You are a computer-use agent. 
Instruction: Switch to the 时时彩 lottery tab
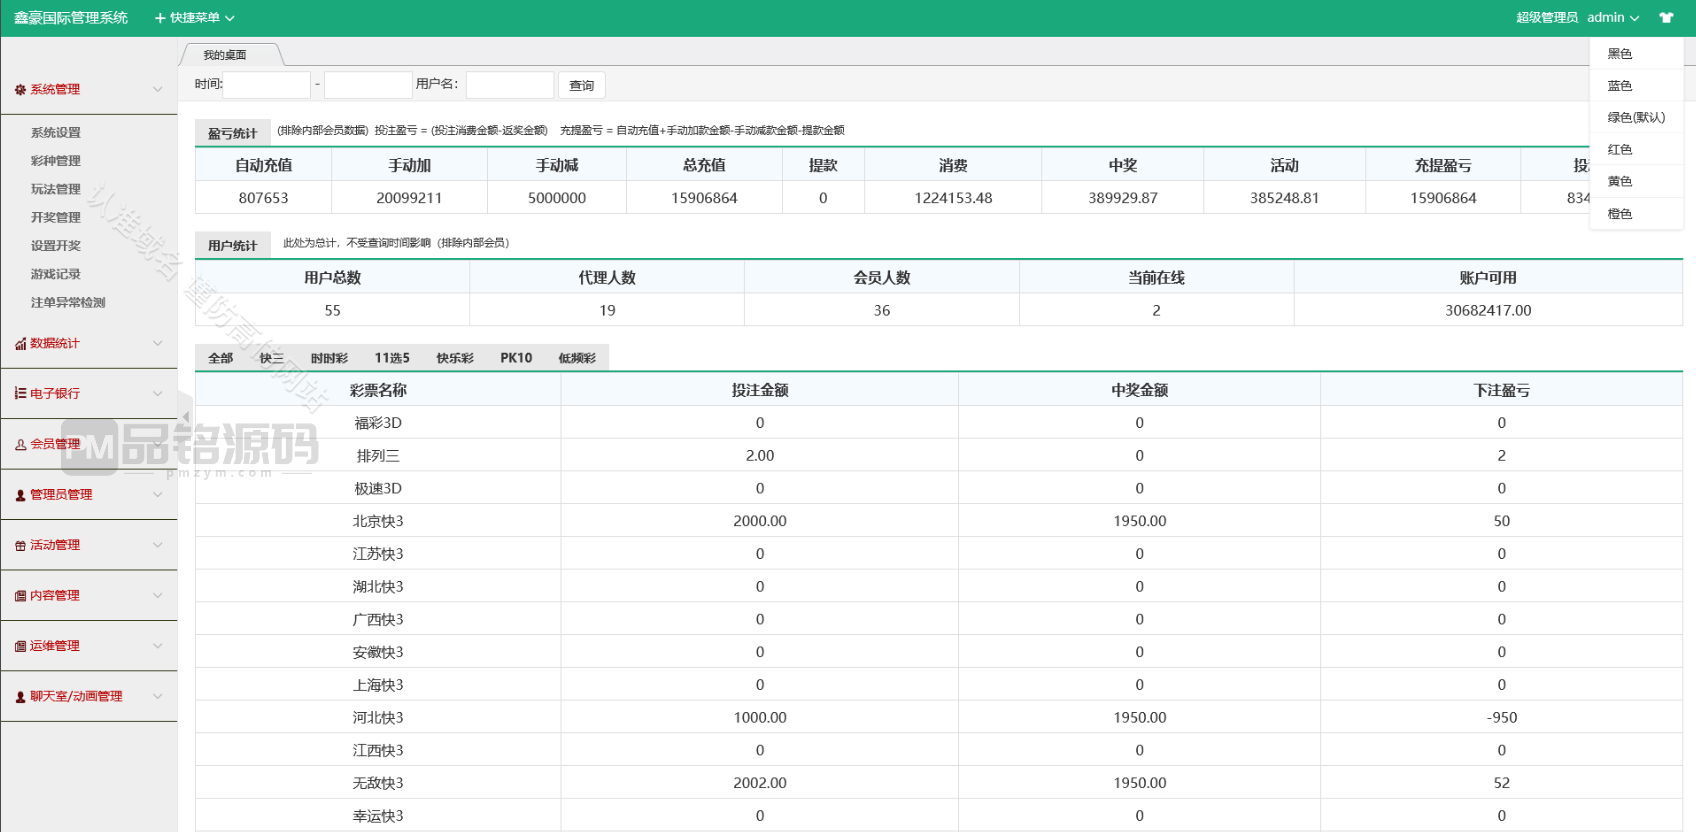coord(329,358)
